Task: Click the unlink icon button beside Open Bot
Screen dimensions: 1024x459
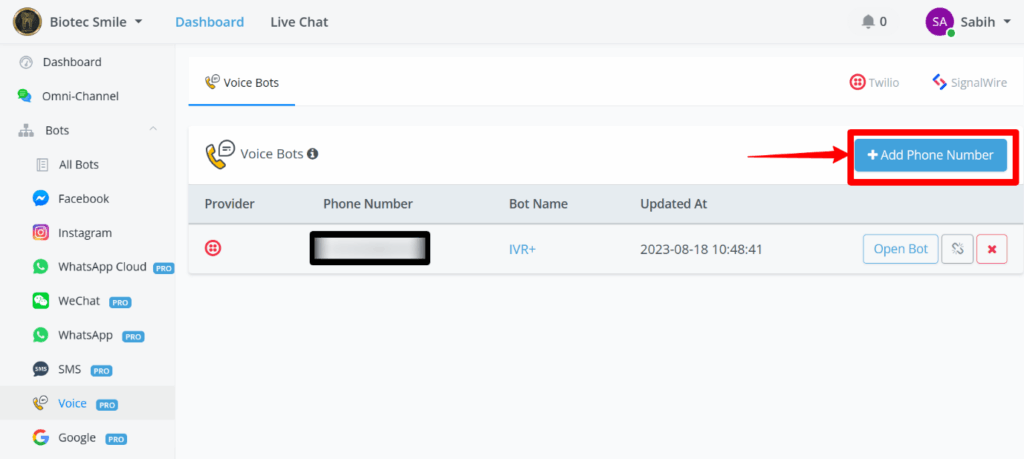Action: [x=956, y=249]
